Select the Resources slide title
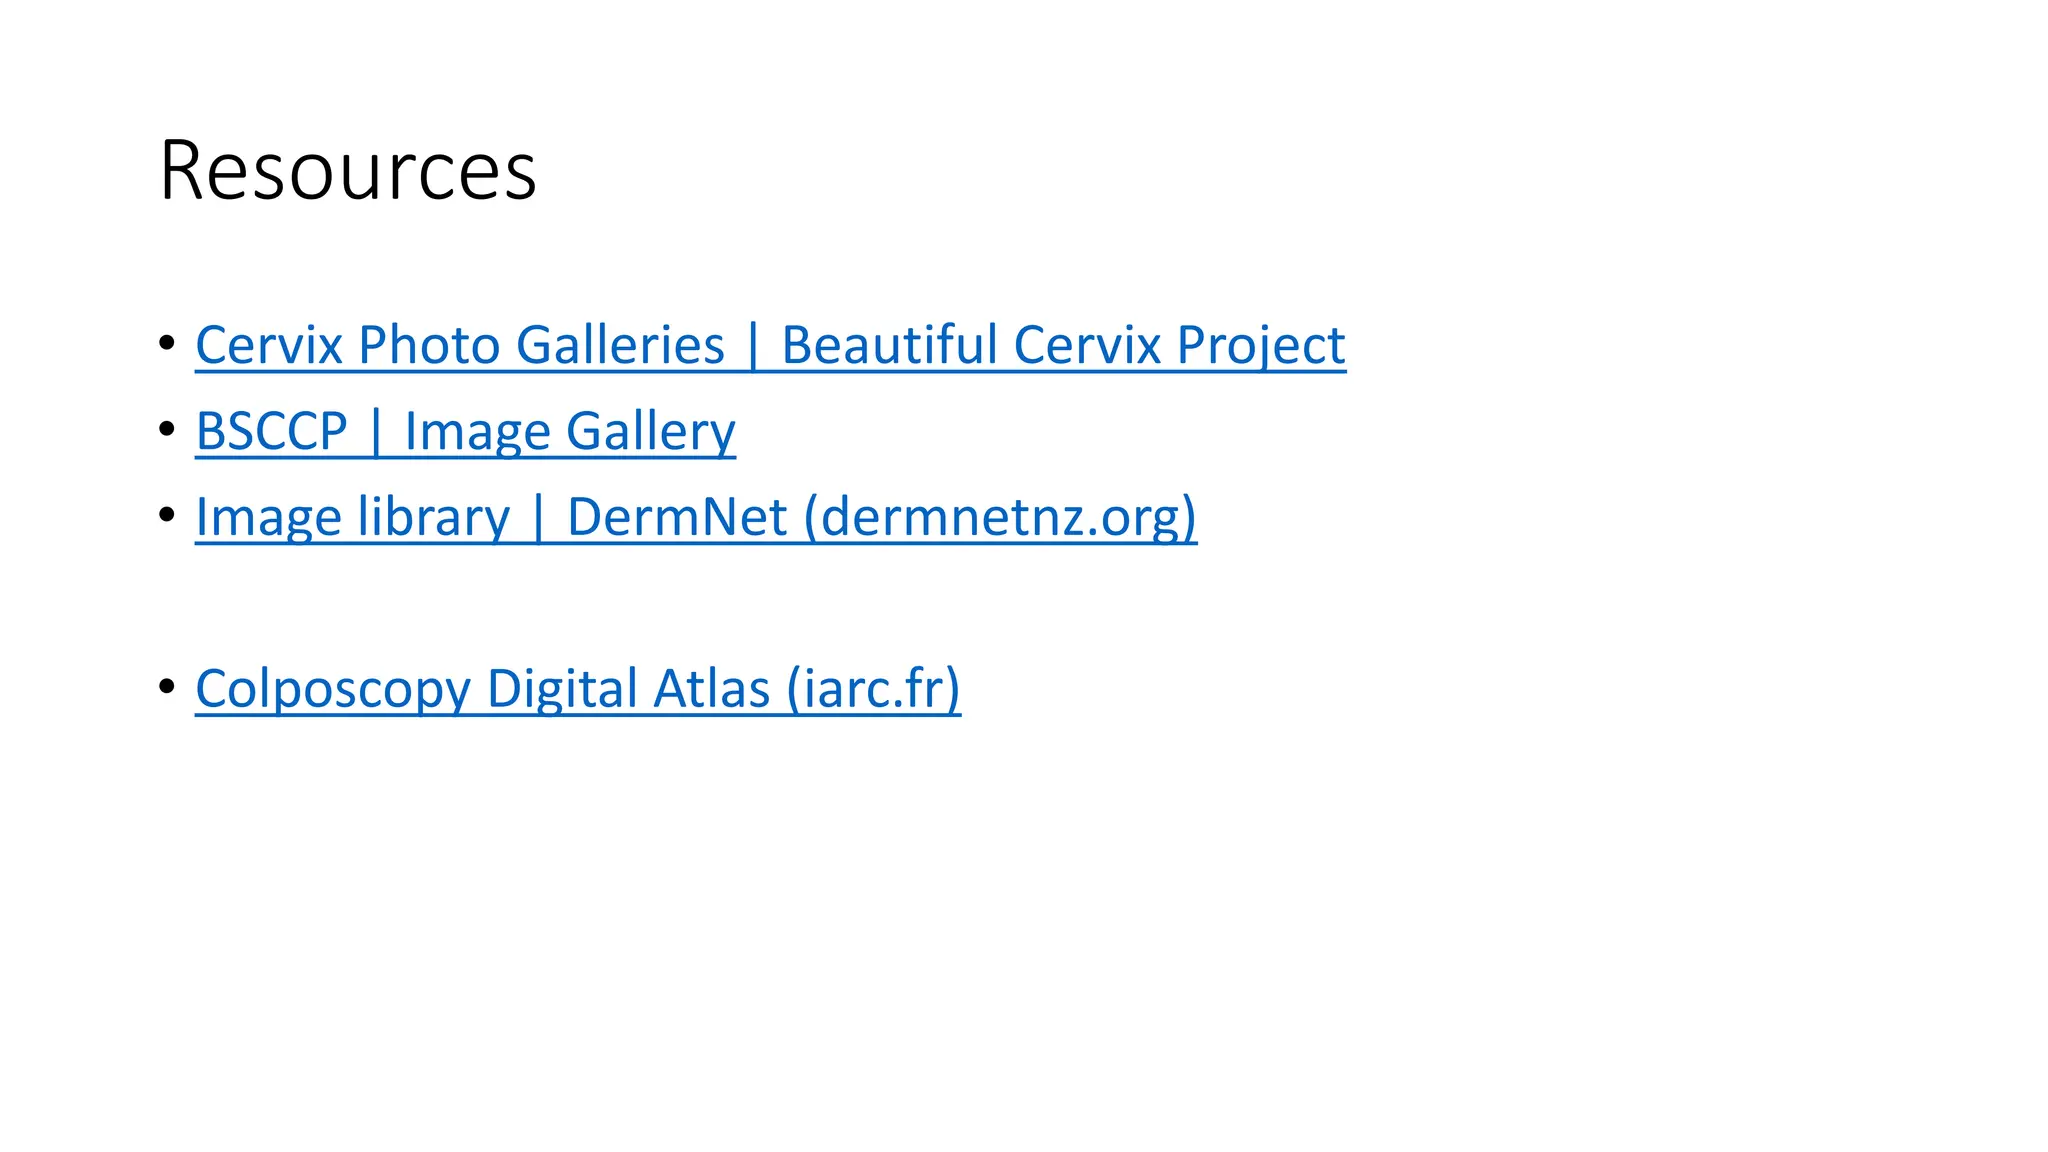Image resolution: width=2048 pixels, height=1152 pixels. (348, 170)
